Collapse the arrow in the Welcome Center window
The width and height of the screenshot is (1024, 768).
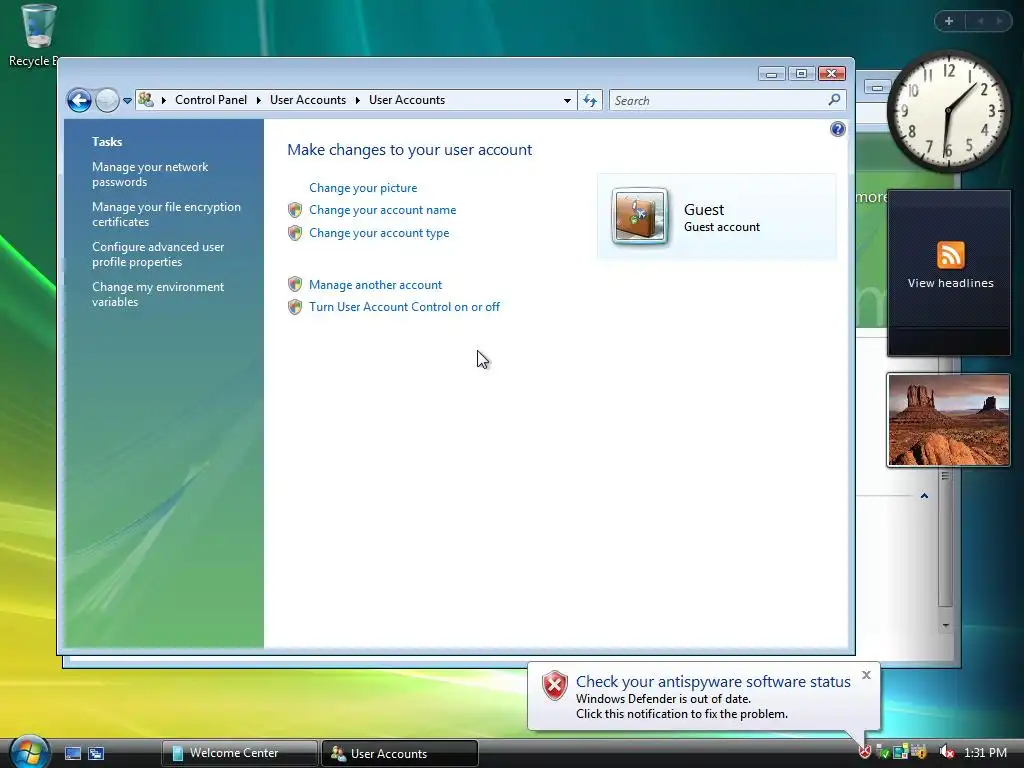(x=924, y=496)
